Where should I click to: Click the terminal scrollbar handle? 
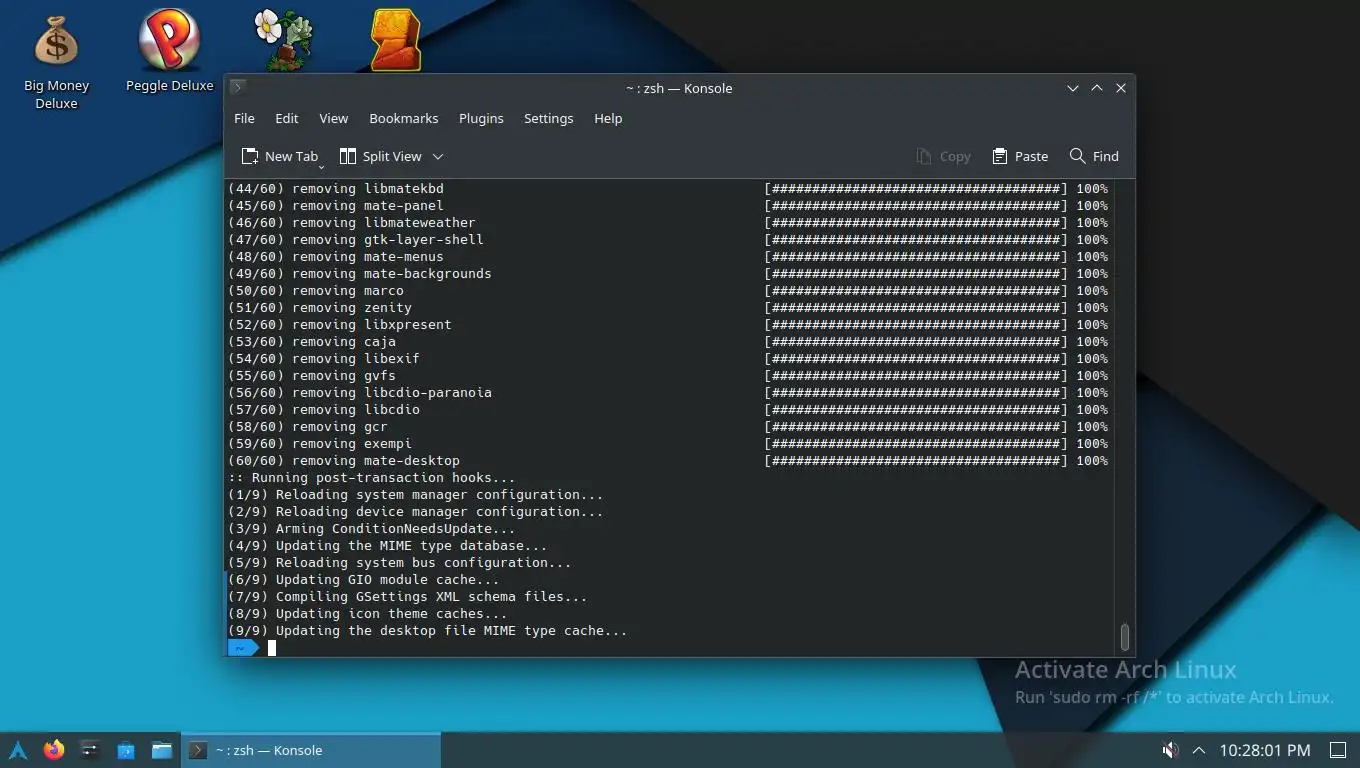(x=1124, y=636)
